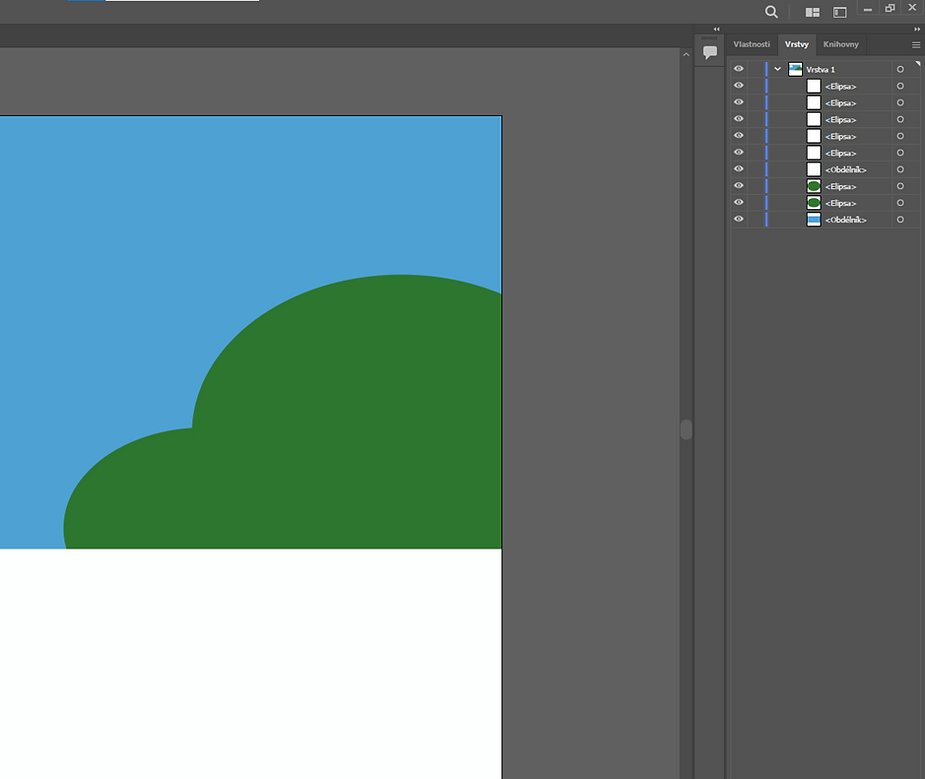The image size is (925, 779).
Task: Collapse the Vrstva 1 layer tree
Action: [778, 69]
